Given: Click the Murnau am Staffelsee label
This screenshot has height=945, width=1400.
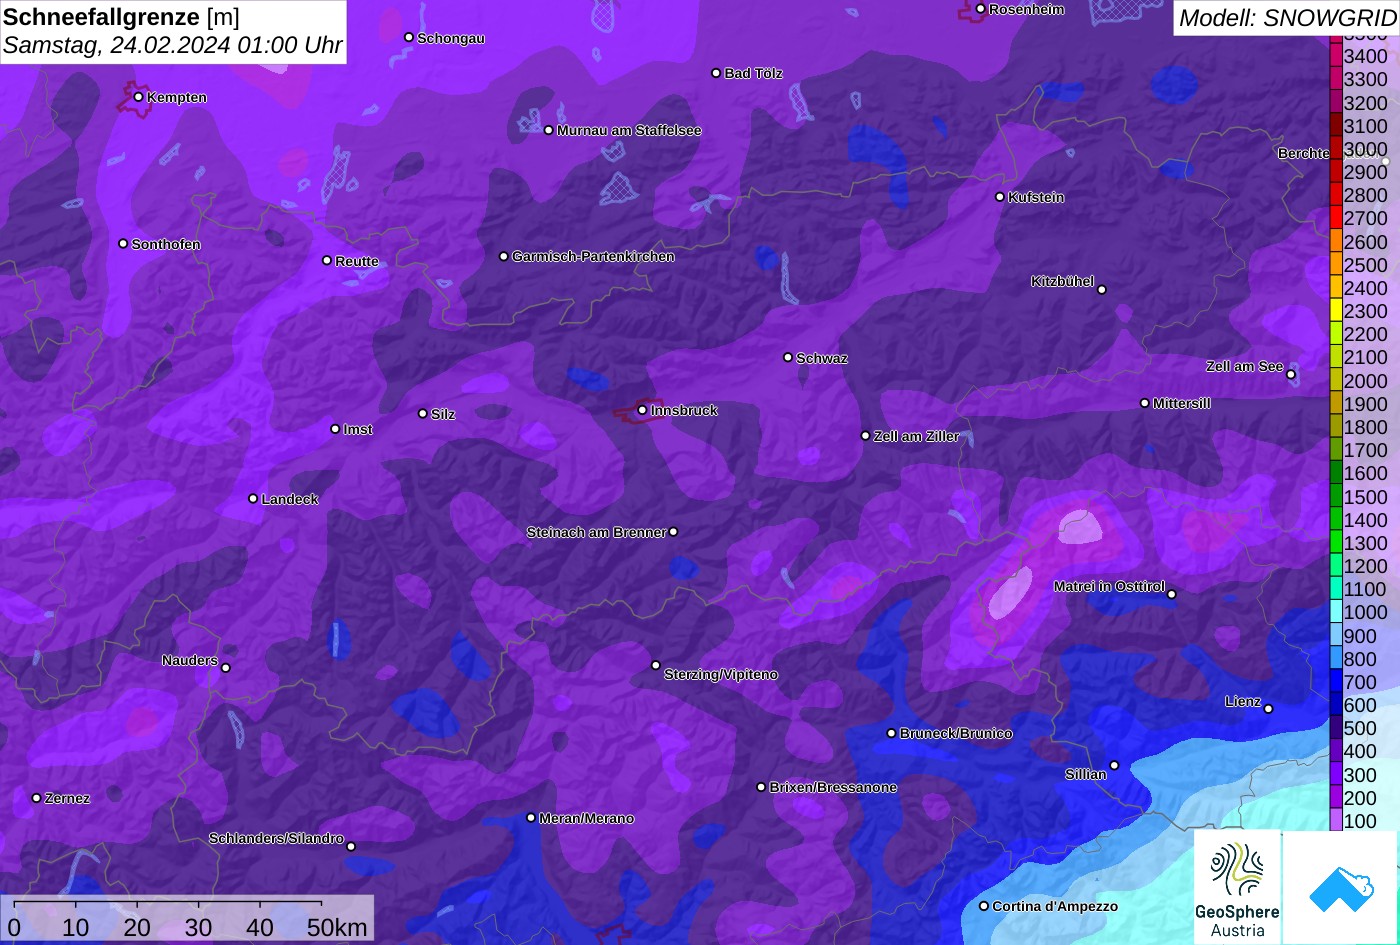Looking at the screenshot, I should (x=629, y=130).
